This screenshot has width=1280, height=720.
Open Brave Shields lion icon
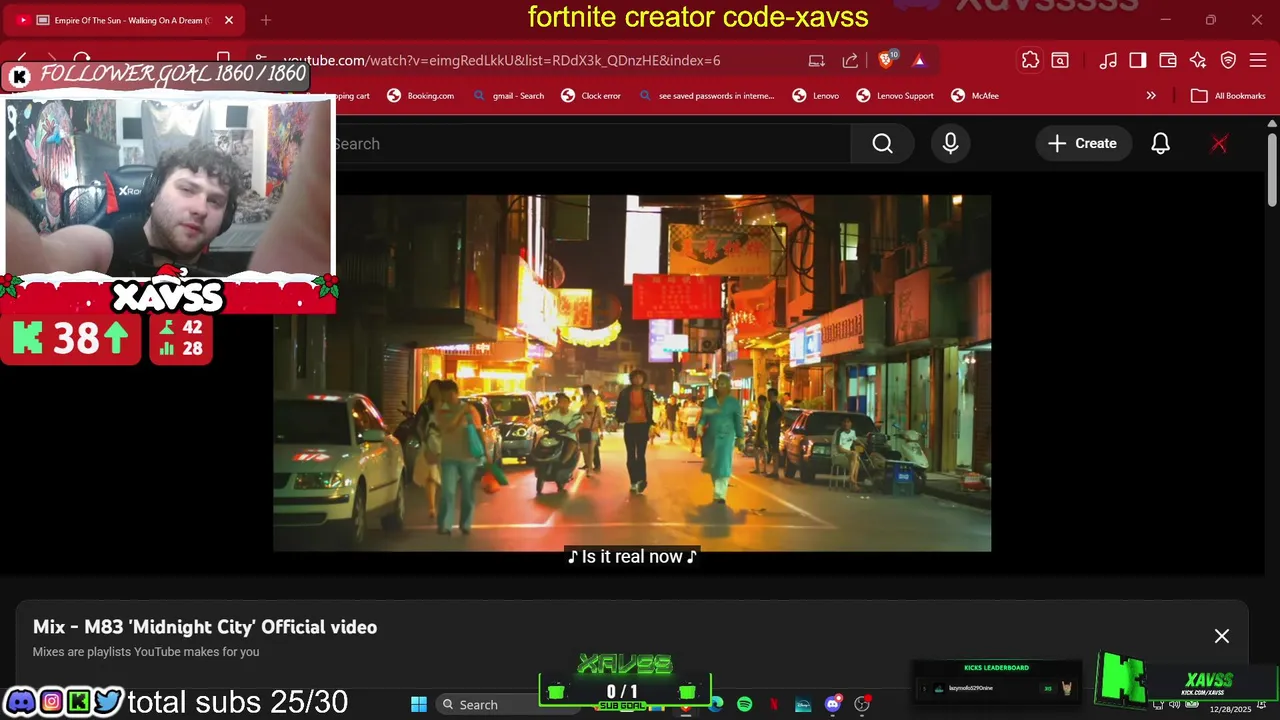pos(885,60)
